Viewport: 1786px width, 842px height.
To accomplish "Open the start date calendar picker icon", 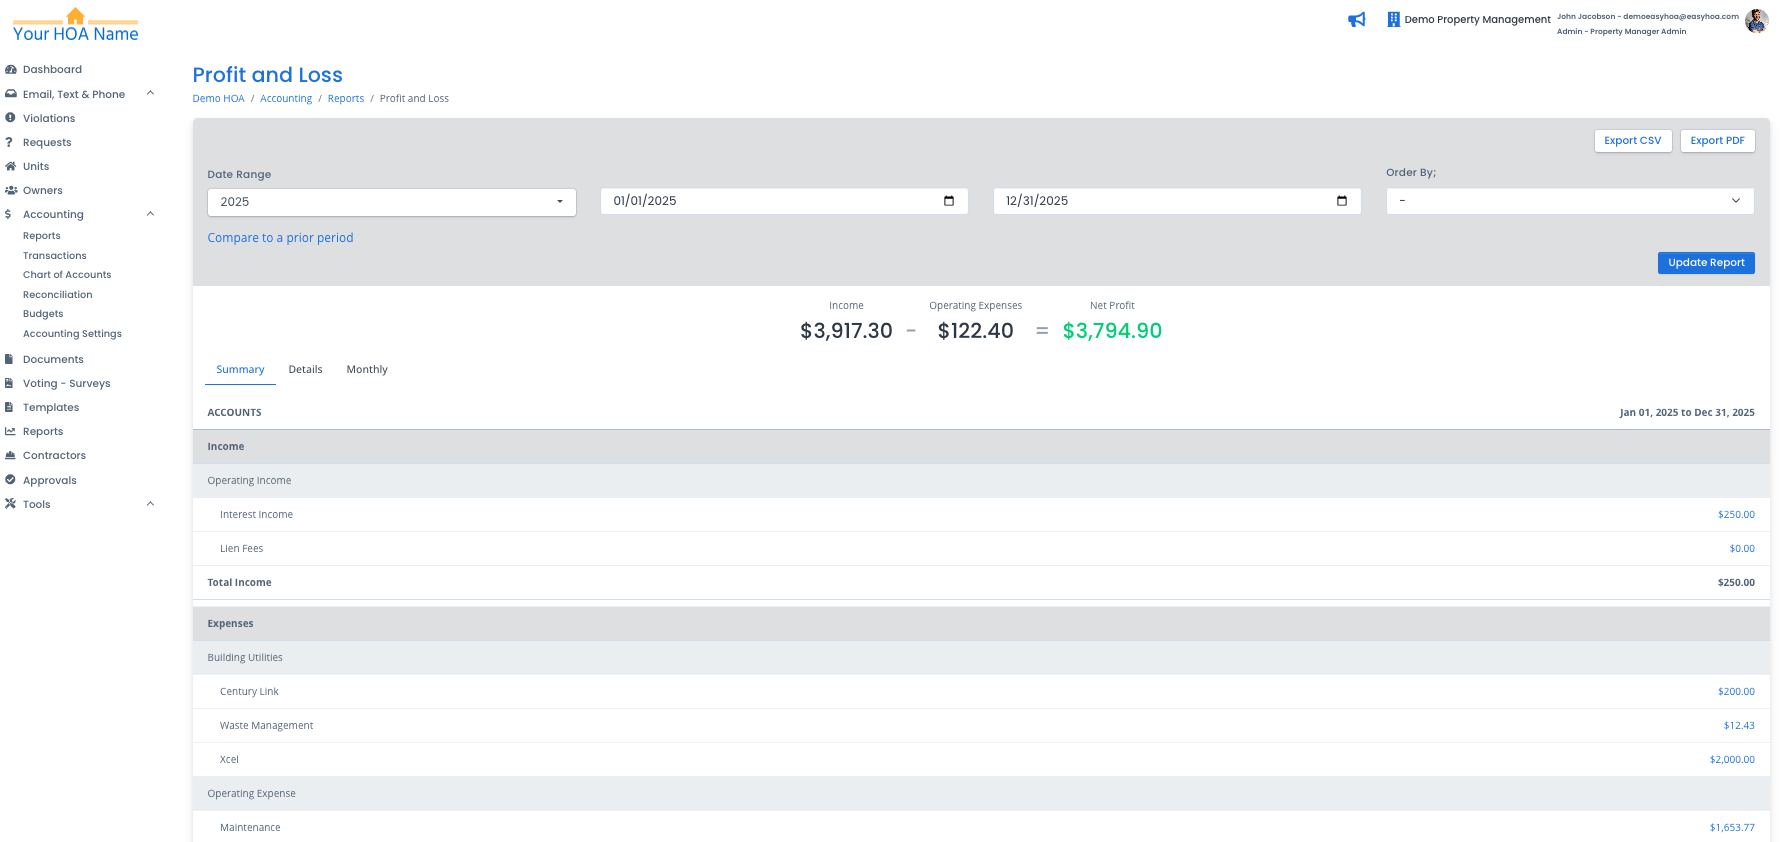I will pyautogui.click(x=949, y=201).
